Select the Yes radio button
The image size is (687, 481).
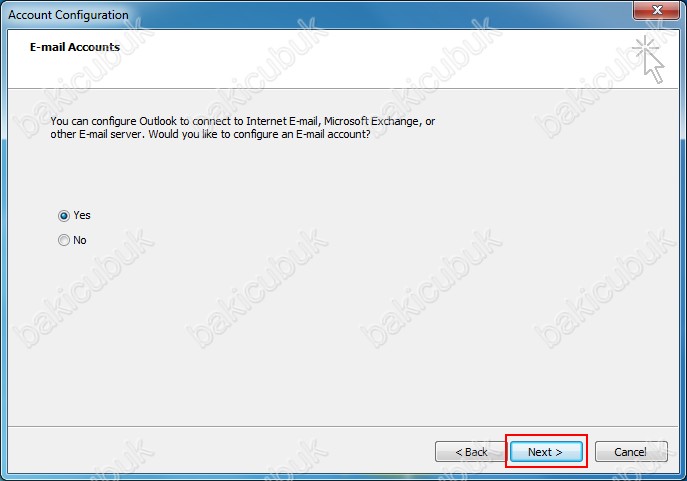point(64,216)
